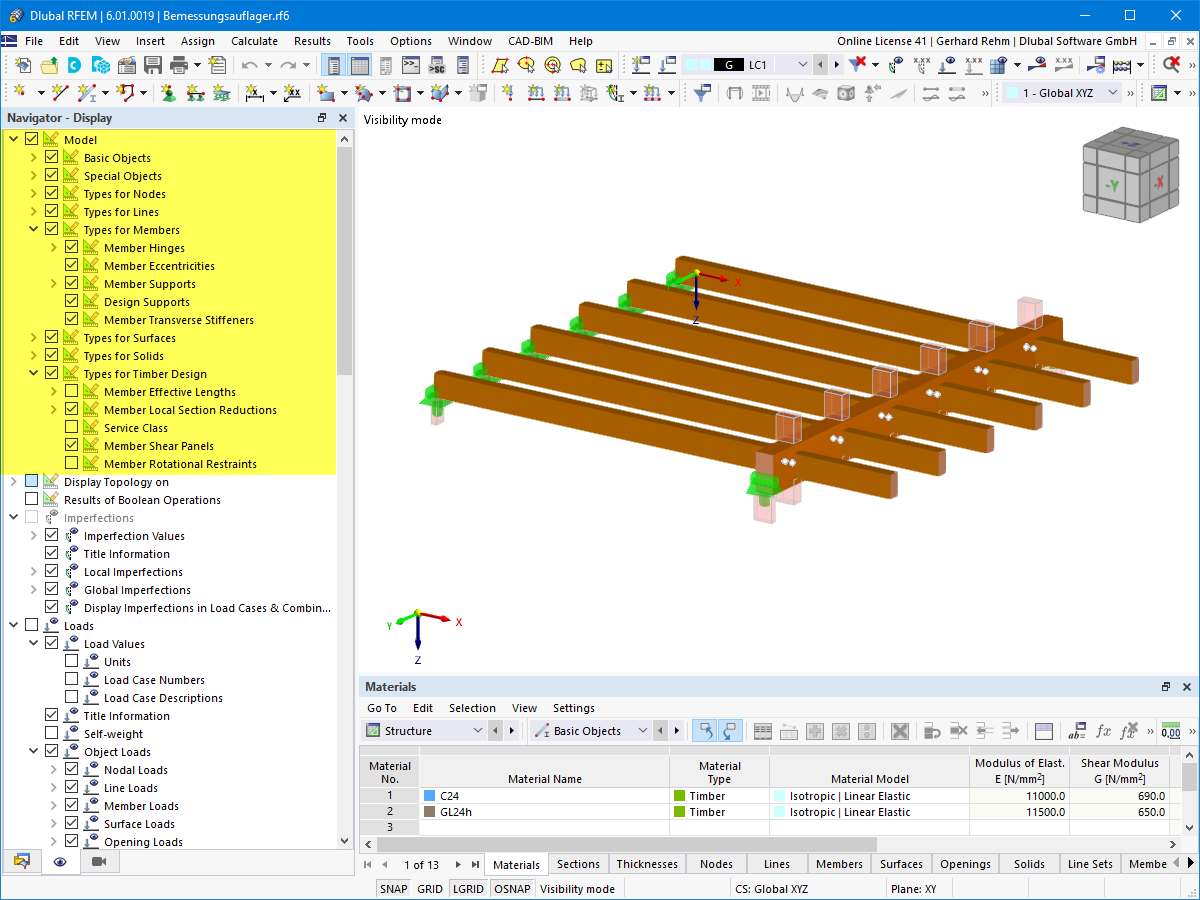Toggle OSNAP in the status bar
This screenshot has width=1200, height=900.
pyautogui.click(x=512, y=888)
